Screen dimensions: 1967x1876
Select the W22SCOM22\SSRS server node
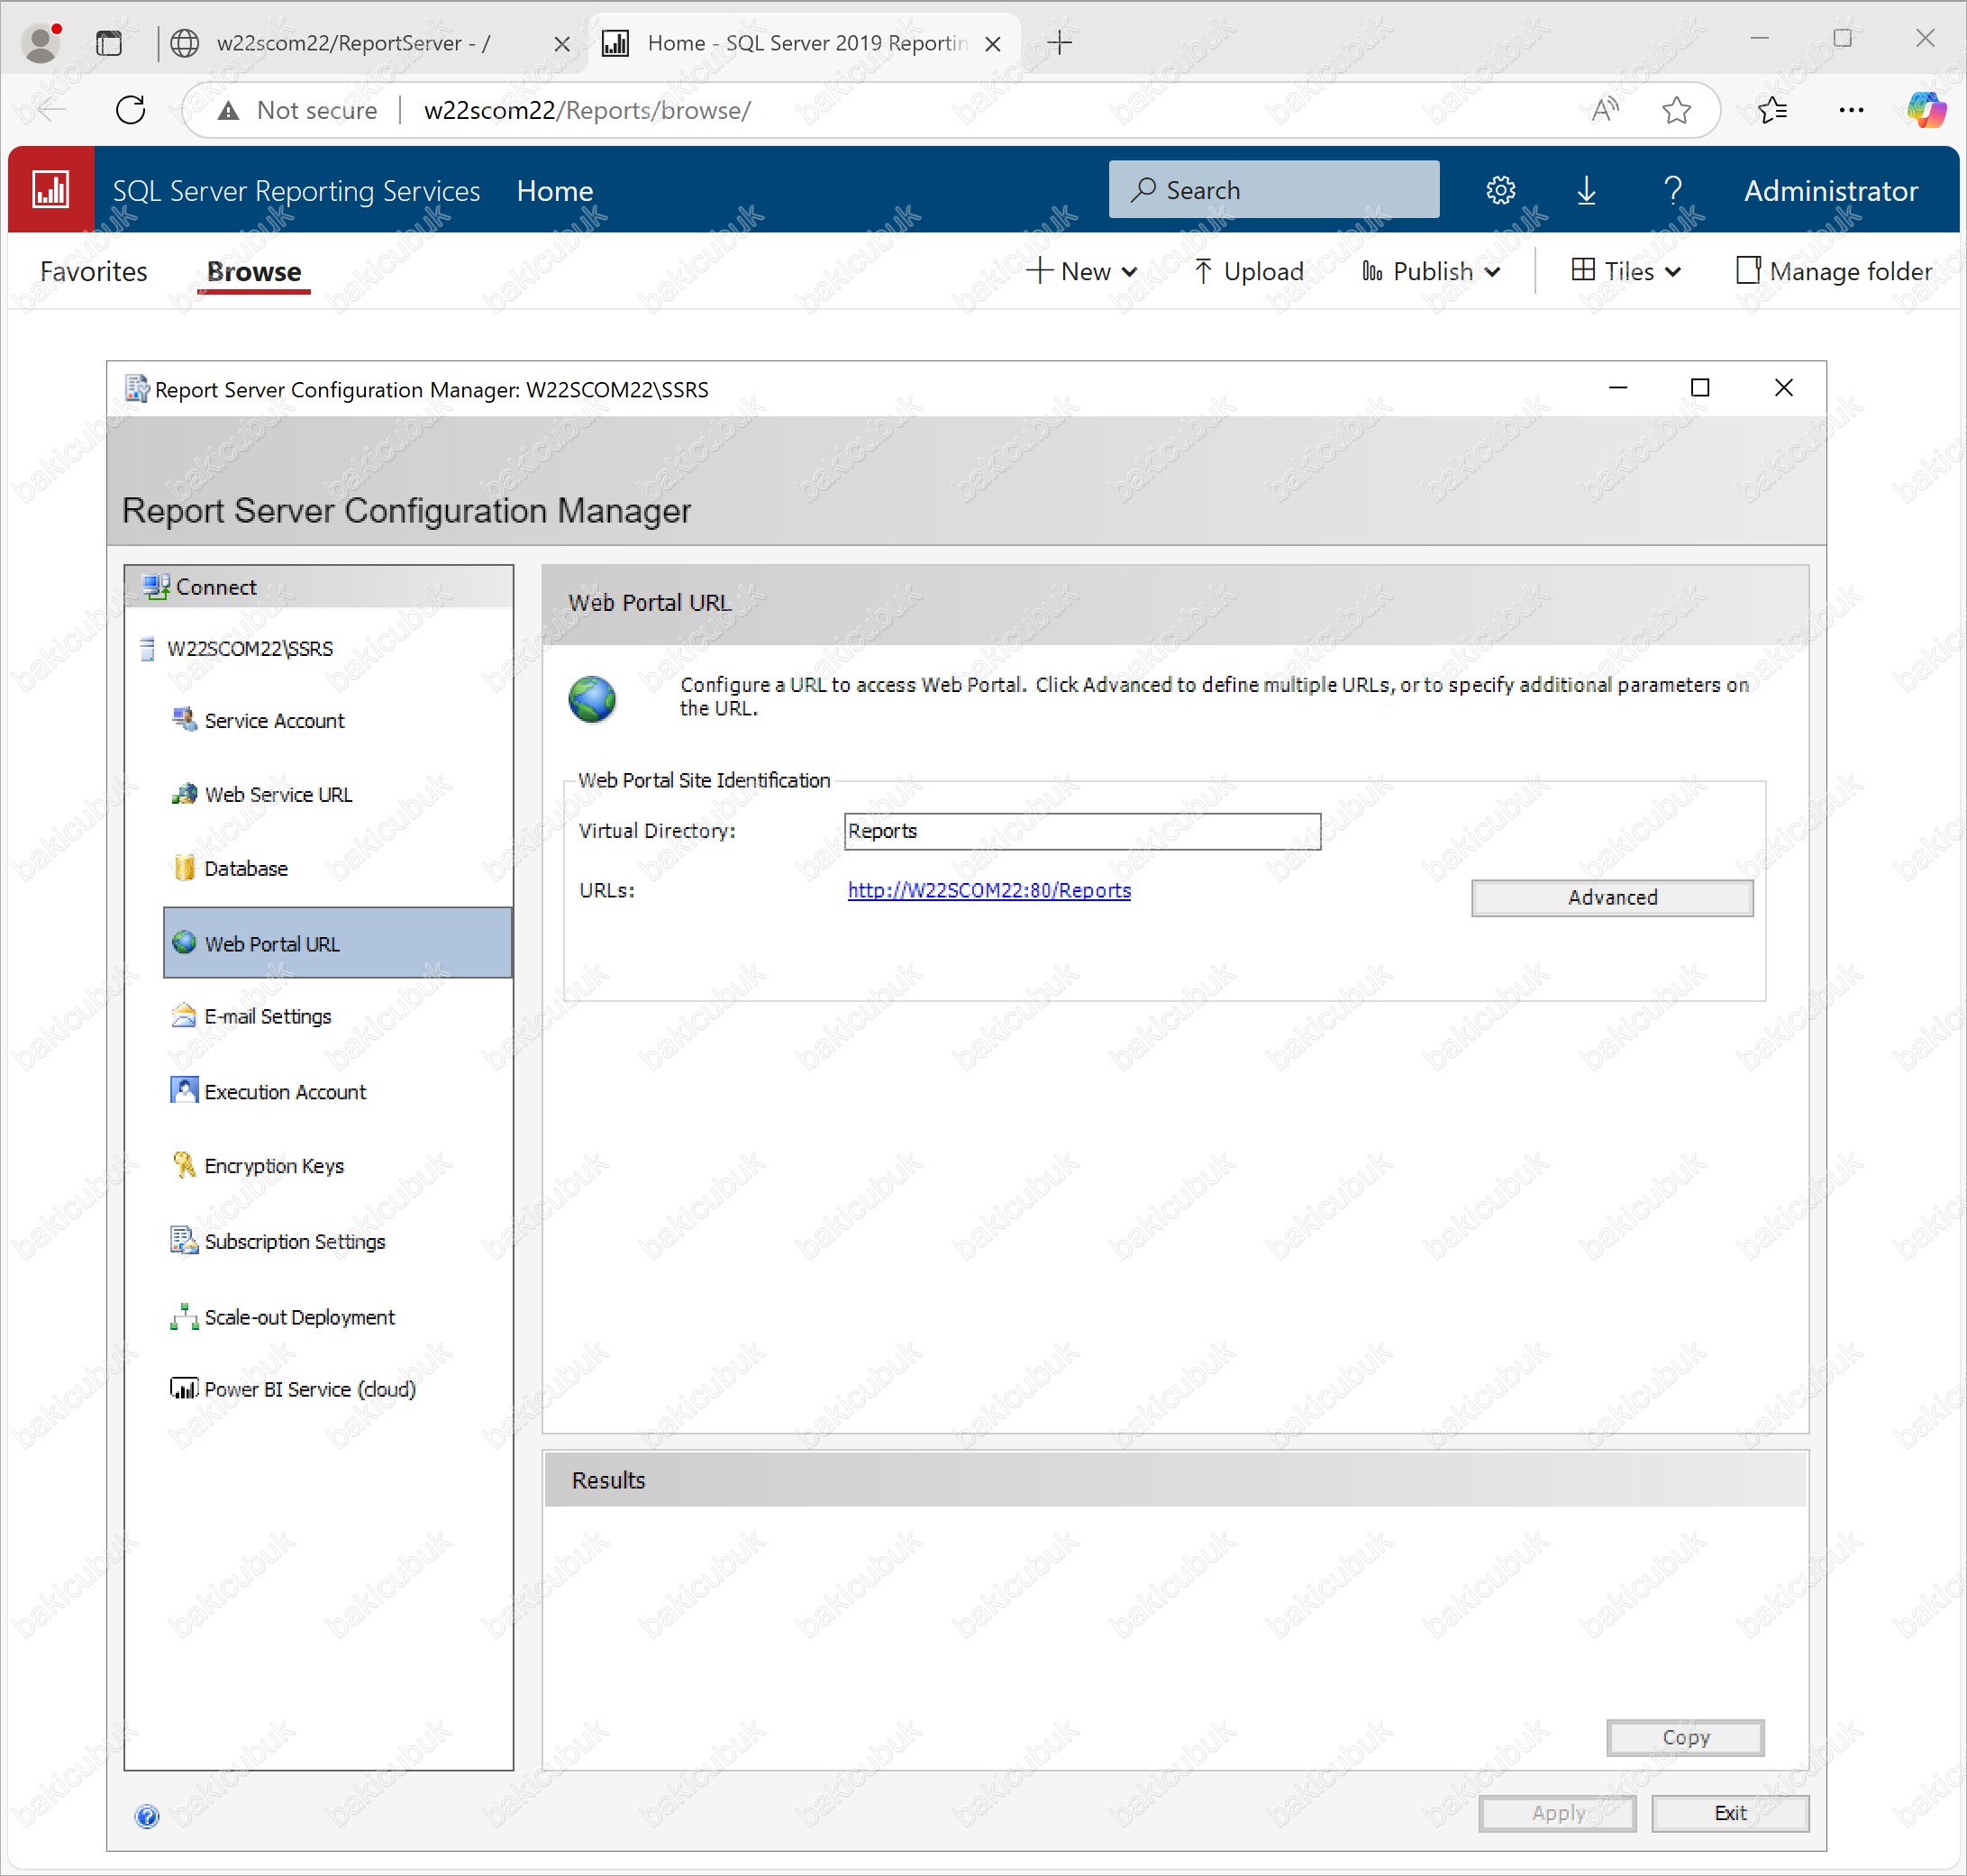pyautogui.click(x=249, y=648)
